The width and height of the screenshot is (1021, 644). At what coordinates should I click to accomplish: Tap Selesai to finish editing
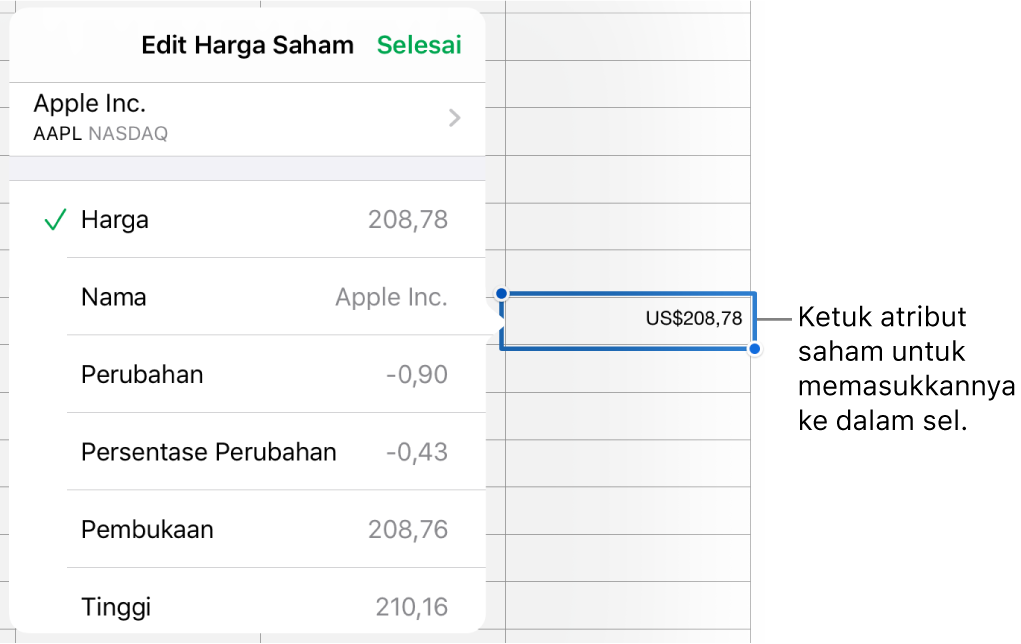[x=419, y=45]
